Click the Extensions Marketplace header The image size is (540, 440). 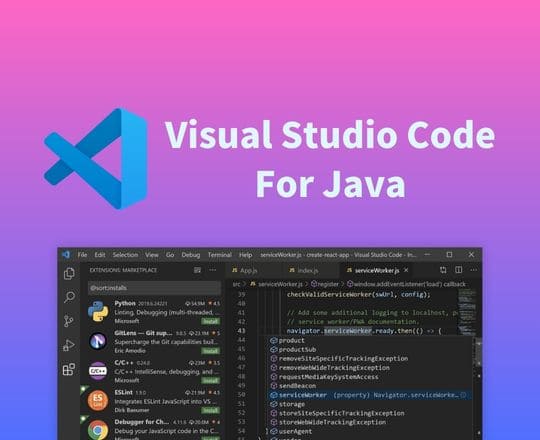coord(123,270)
